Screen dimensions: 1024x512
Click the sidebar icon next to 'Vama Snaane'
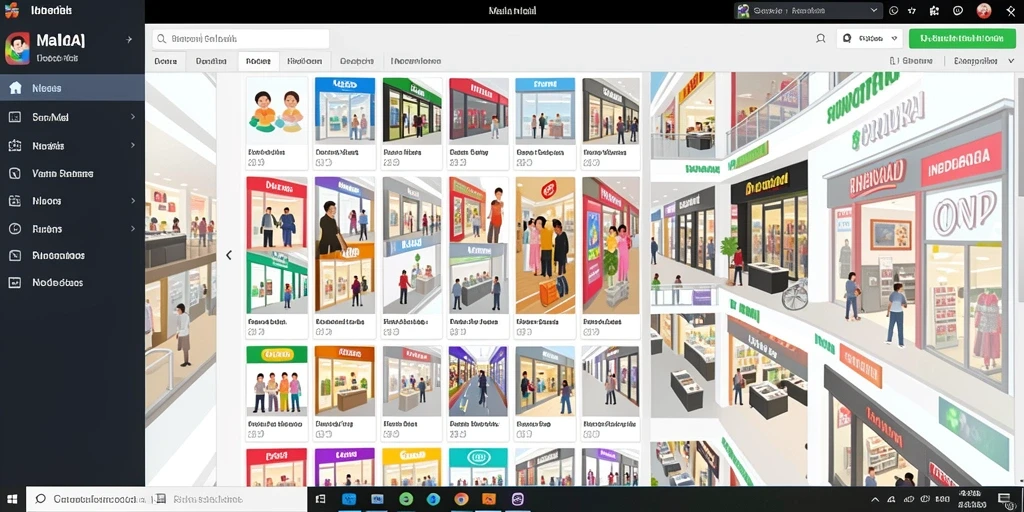[14, 174]
